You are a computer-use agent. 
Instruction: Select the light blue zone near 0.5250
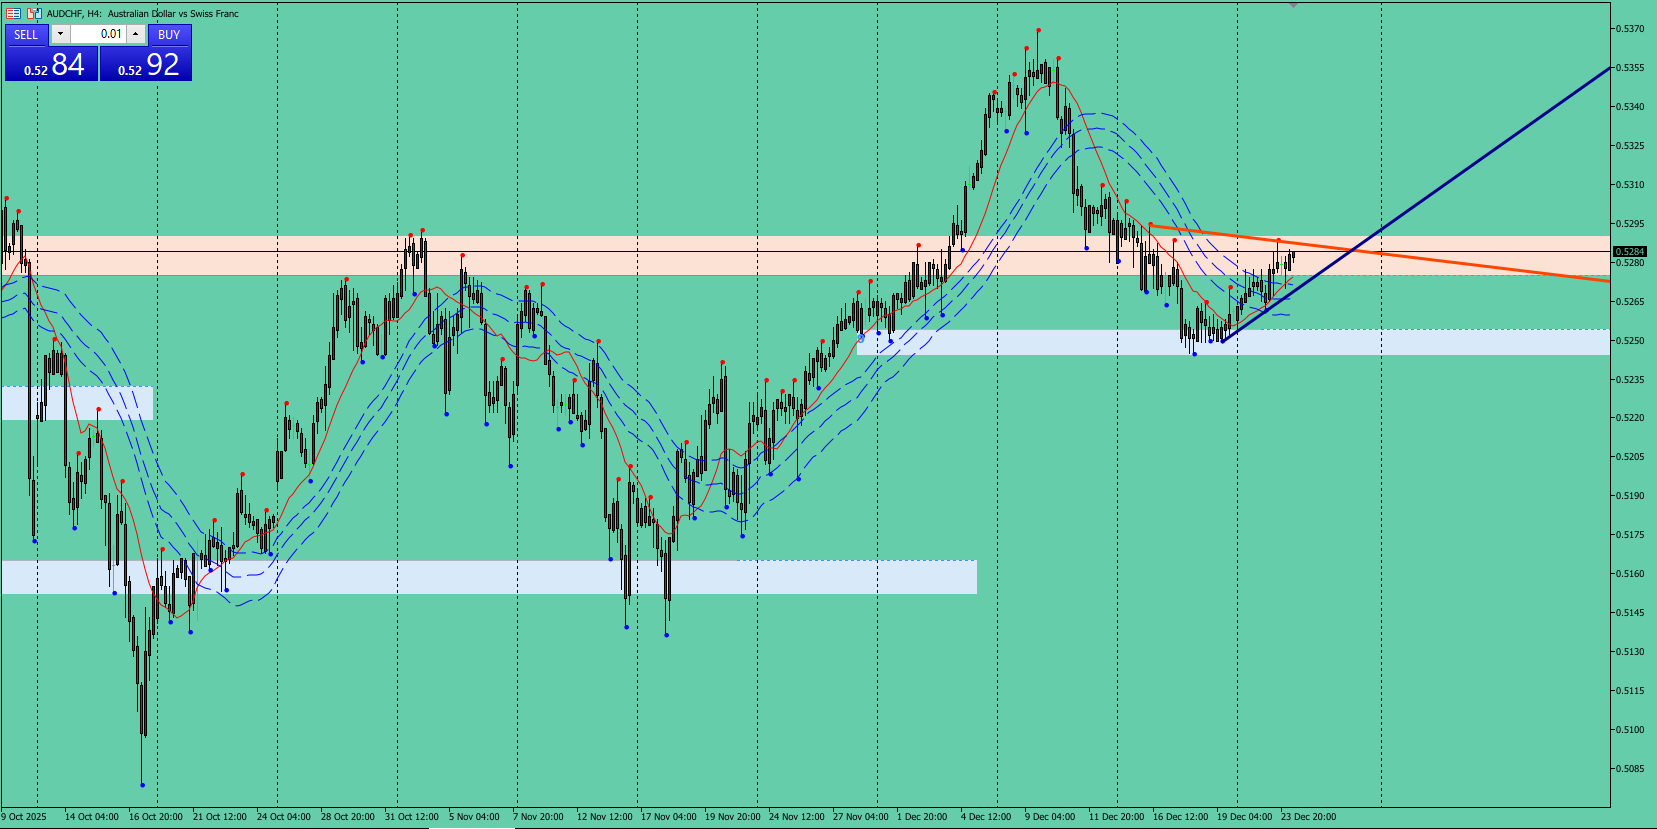pyautogui.click(x=1233, y=342)
